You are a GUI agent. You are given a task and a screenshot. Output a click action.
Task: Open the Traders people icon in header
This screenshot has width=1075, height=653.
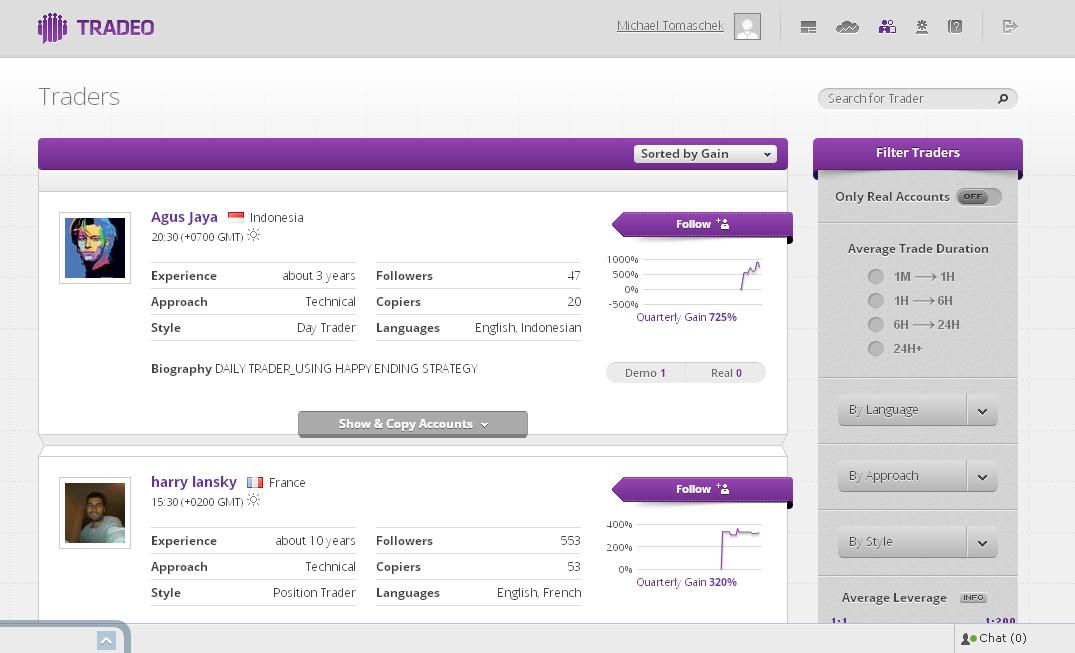(x=887, y=27)
